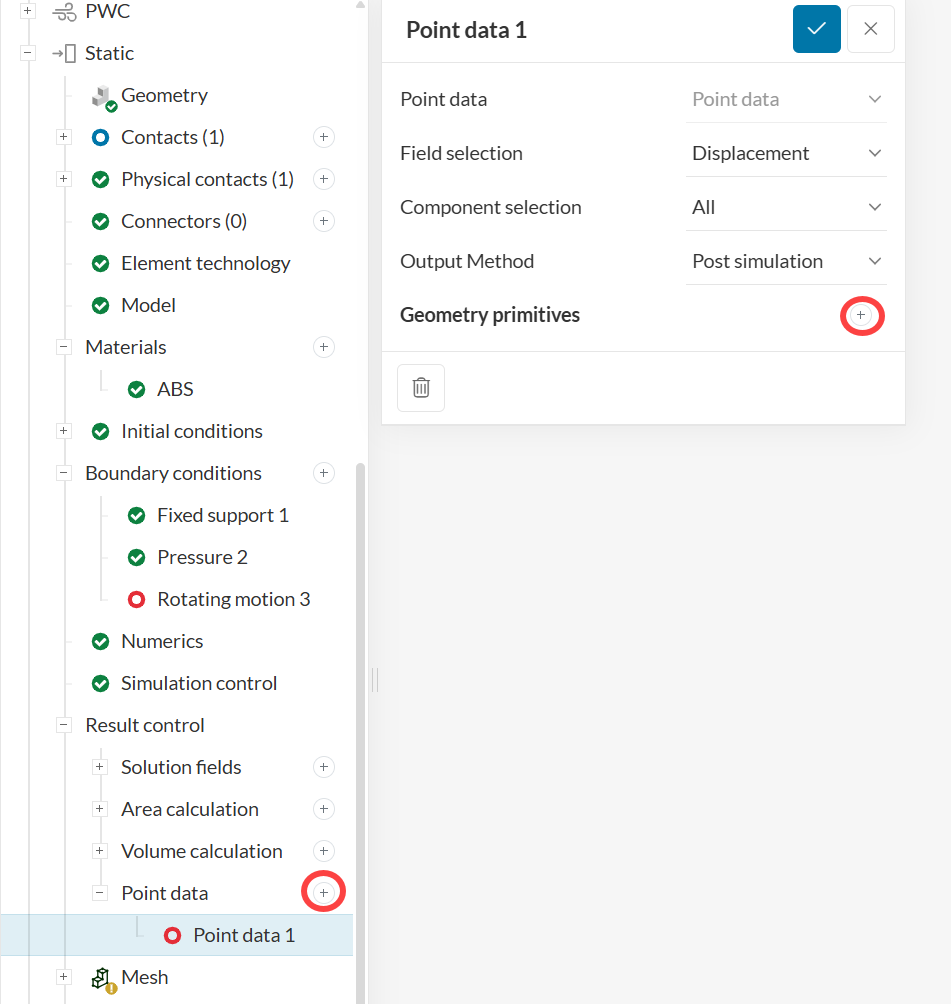The width and height of the screenshot is (951, 1004).
Task: Select Rotating motion 3 boundary condition
Action: click(233, 599)
